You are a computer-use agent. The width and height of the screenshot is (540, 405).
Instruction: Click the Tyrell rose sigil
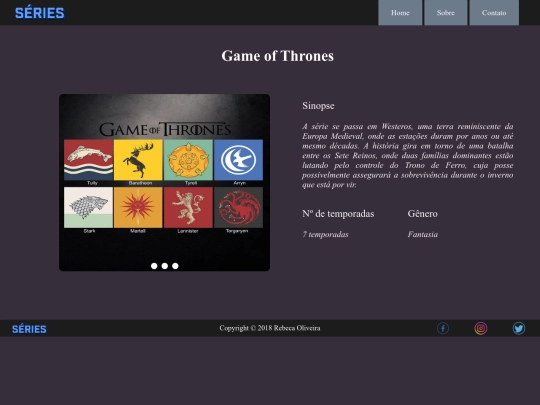click(x=188, y=160)
